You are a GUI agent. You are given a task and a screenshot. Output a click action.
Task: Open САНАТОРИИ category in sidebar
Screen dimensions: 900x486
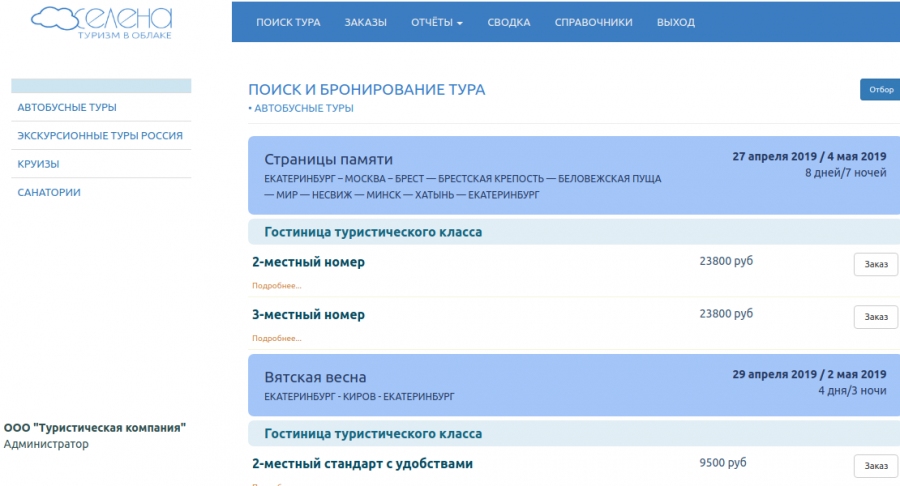coord(49,192)
